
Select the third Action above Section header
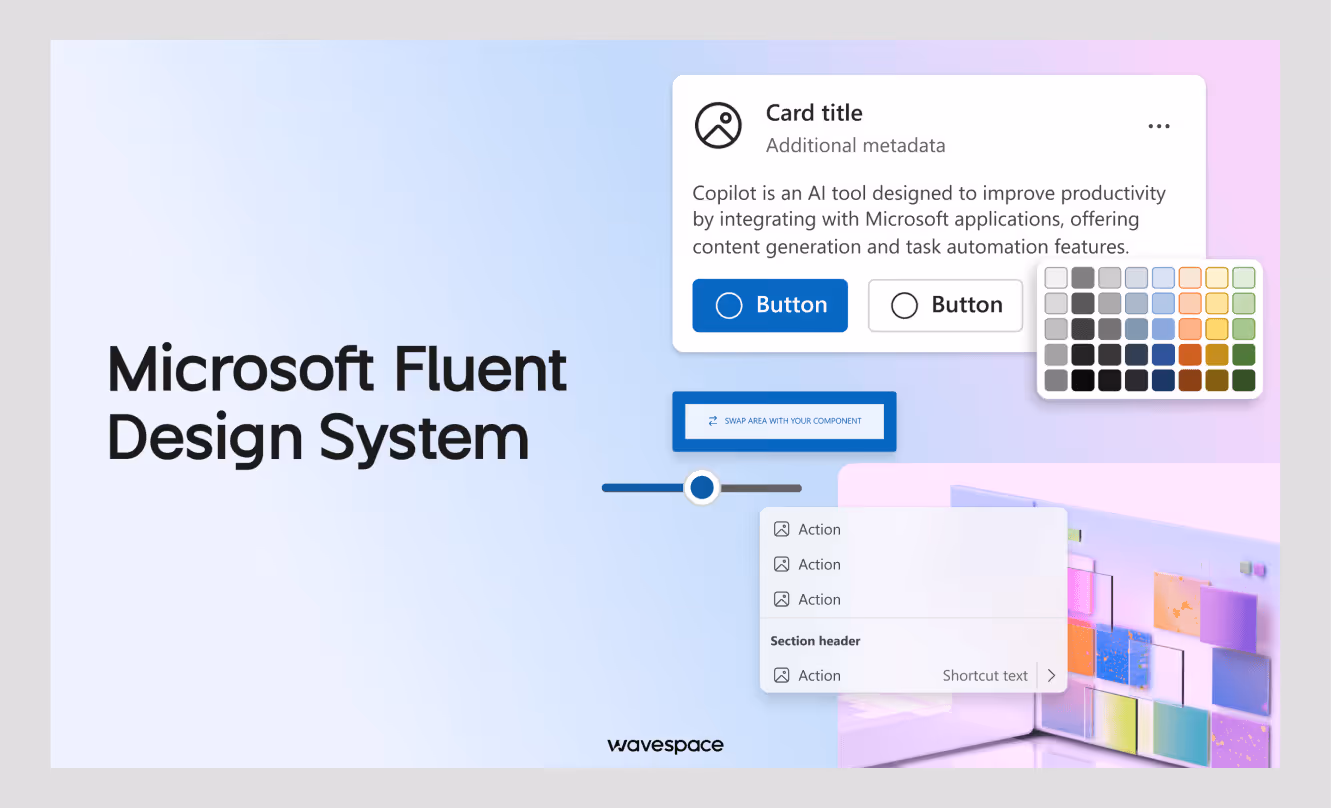(x=913, y=599)
